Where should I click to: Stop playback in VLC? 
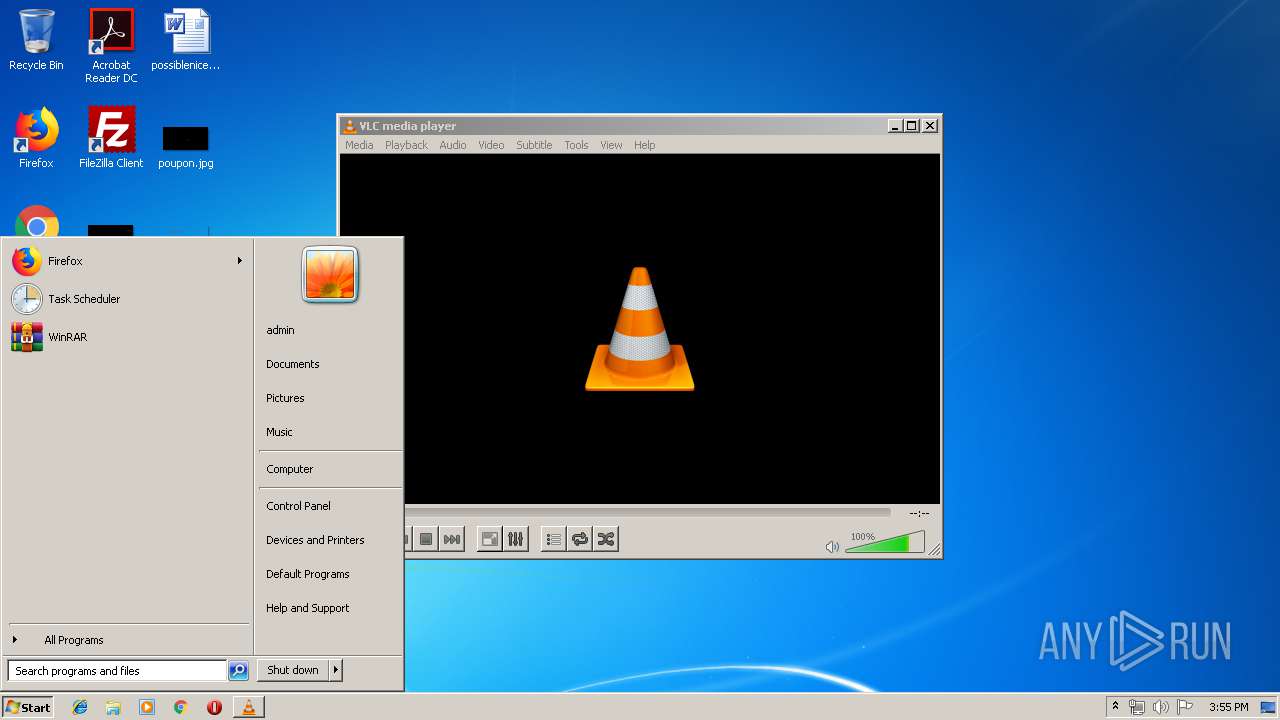point(426,539)
